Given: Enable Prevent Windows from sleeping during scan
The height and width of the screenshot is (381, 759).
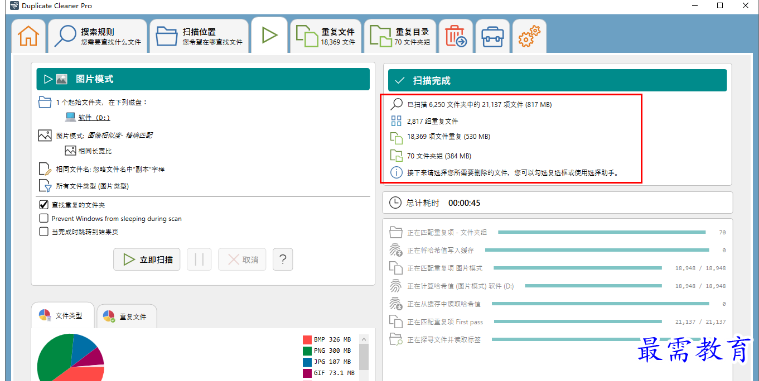Looking at the screenshot, I should click(x=44, y=218).
